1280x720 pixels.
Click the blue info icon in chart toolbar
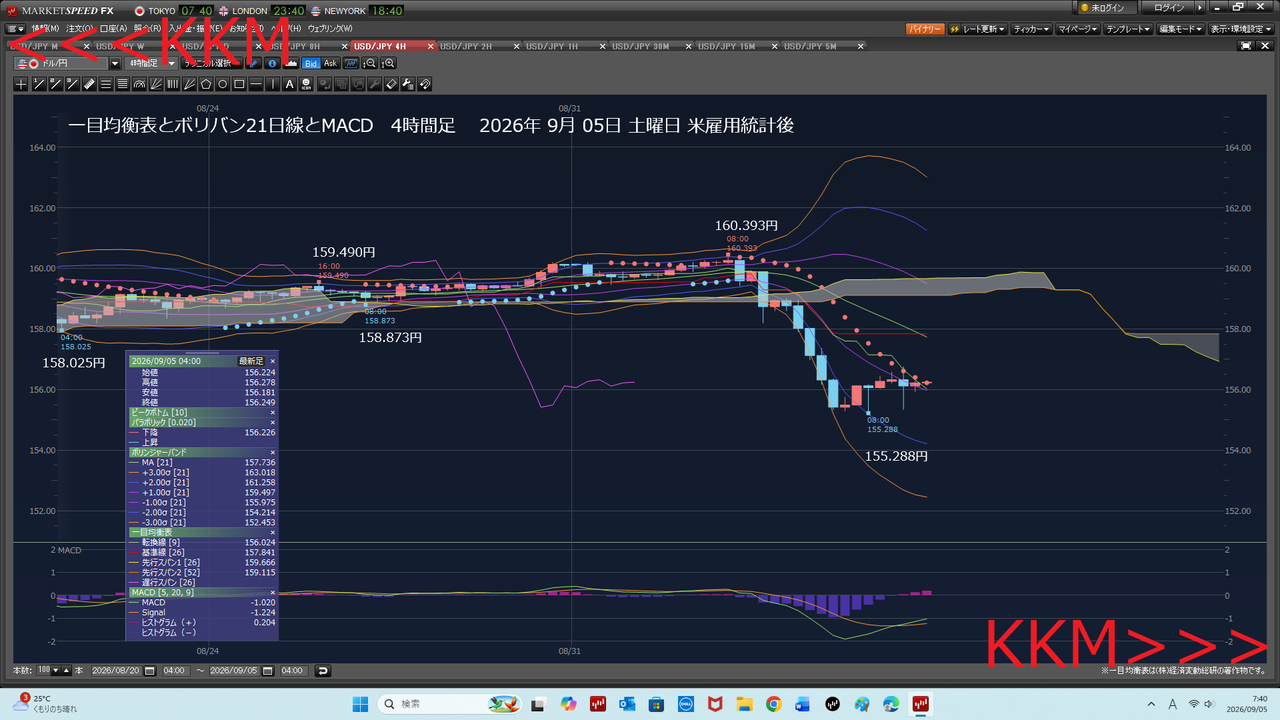click(x=273, y=63)
